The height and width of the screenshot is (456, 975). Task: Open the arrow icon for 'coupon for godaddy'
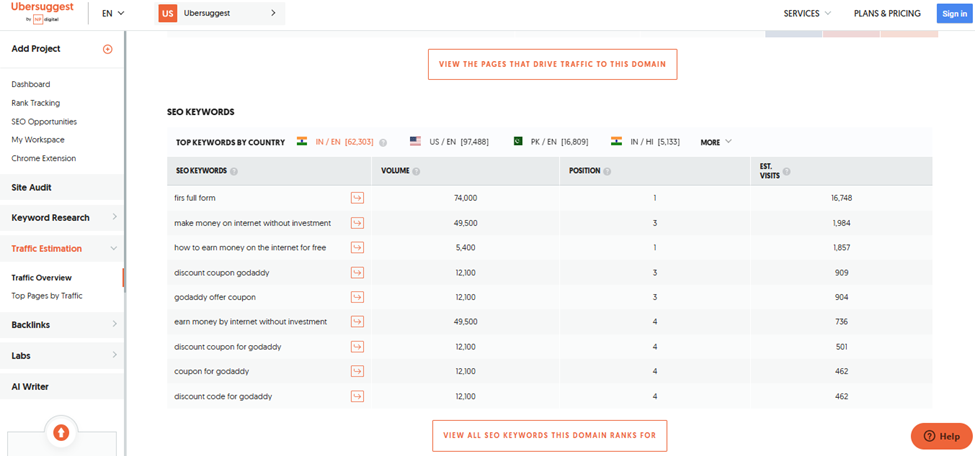click(x=357, y=371)
